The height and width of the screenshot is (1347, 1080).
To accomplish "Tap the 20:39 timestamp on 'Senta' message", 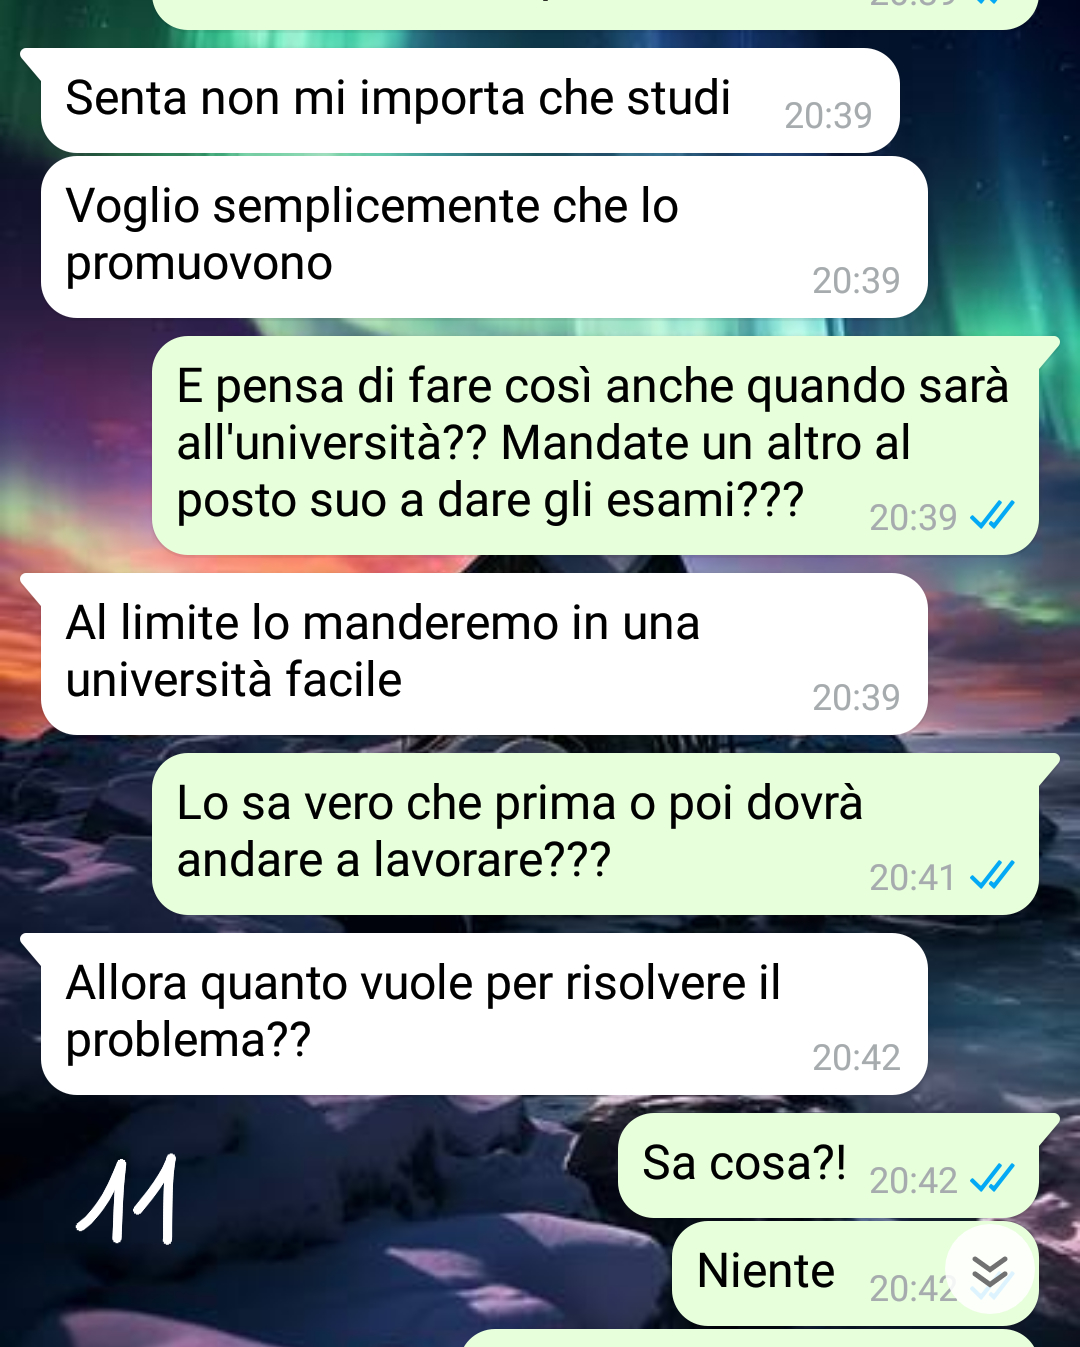I will click(x=828, y=116).
